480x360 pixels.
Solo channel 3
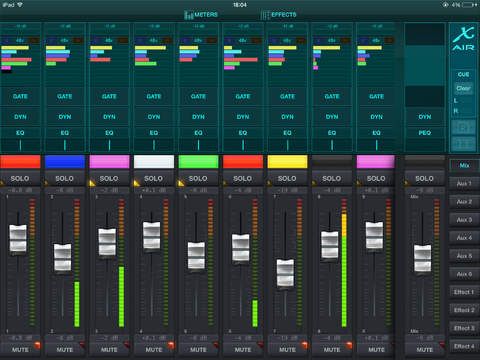[x=109, y=179]
